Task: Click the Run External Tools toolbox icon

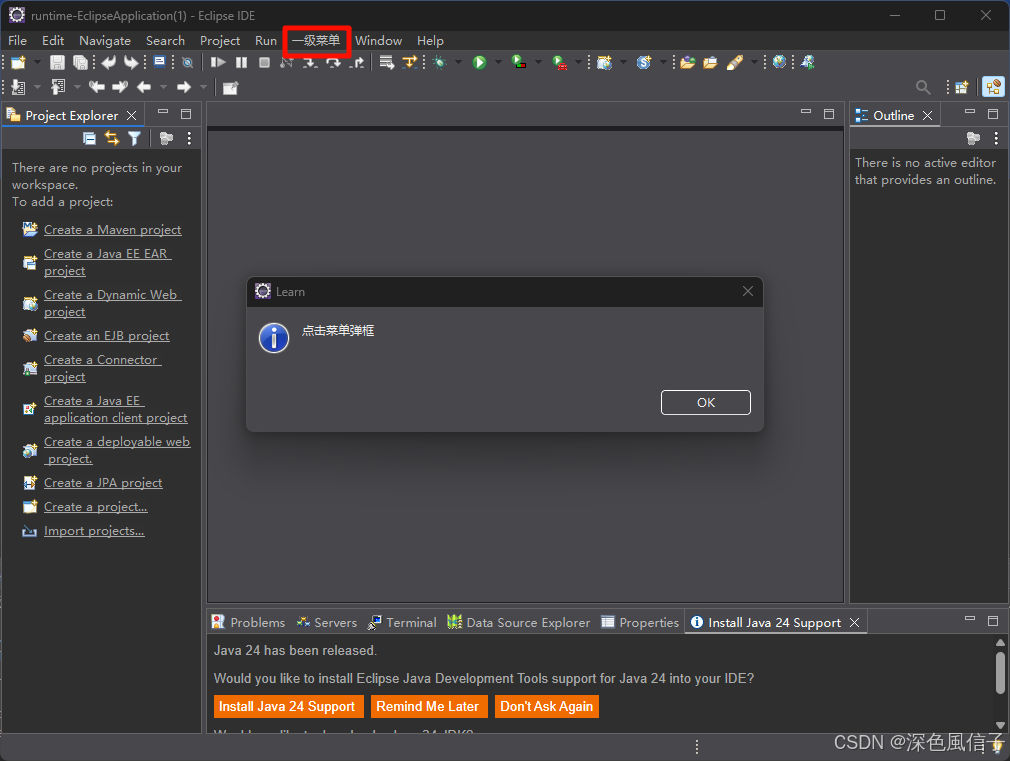Action: coord(560,63)
